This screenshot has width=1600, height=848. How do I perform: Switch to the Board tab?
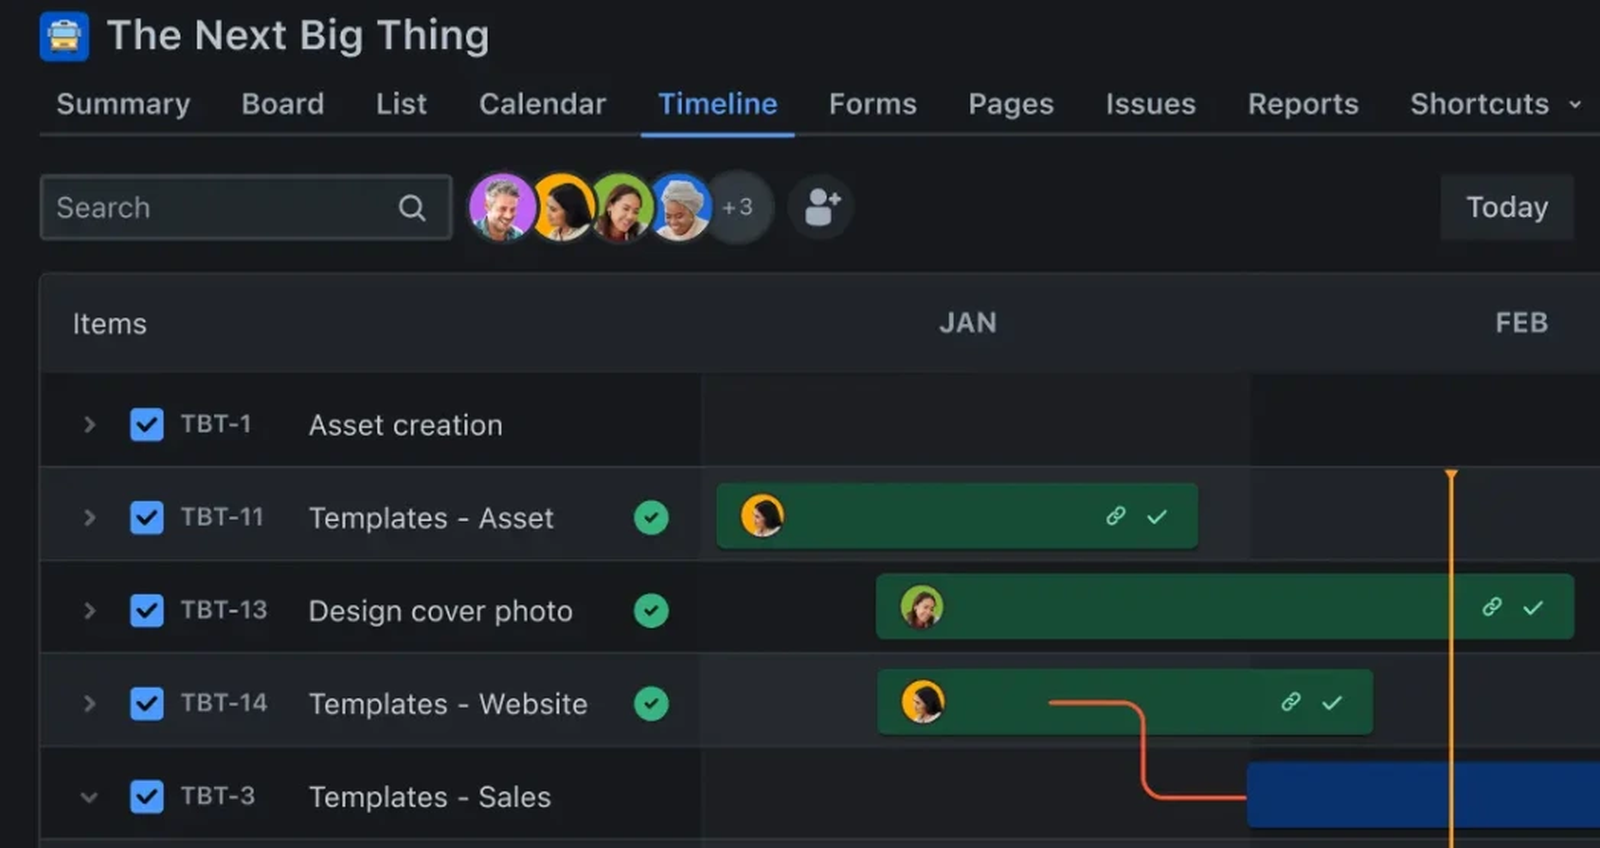pos(283,104)
